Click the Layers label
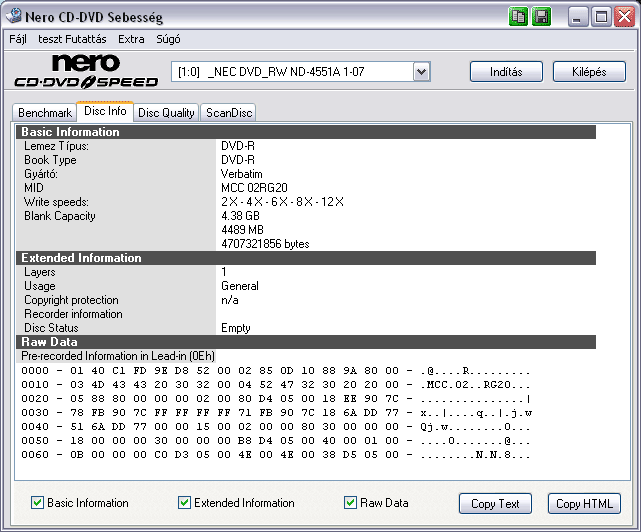 [40, 272]
